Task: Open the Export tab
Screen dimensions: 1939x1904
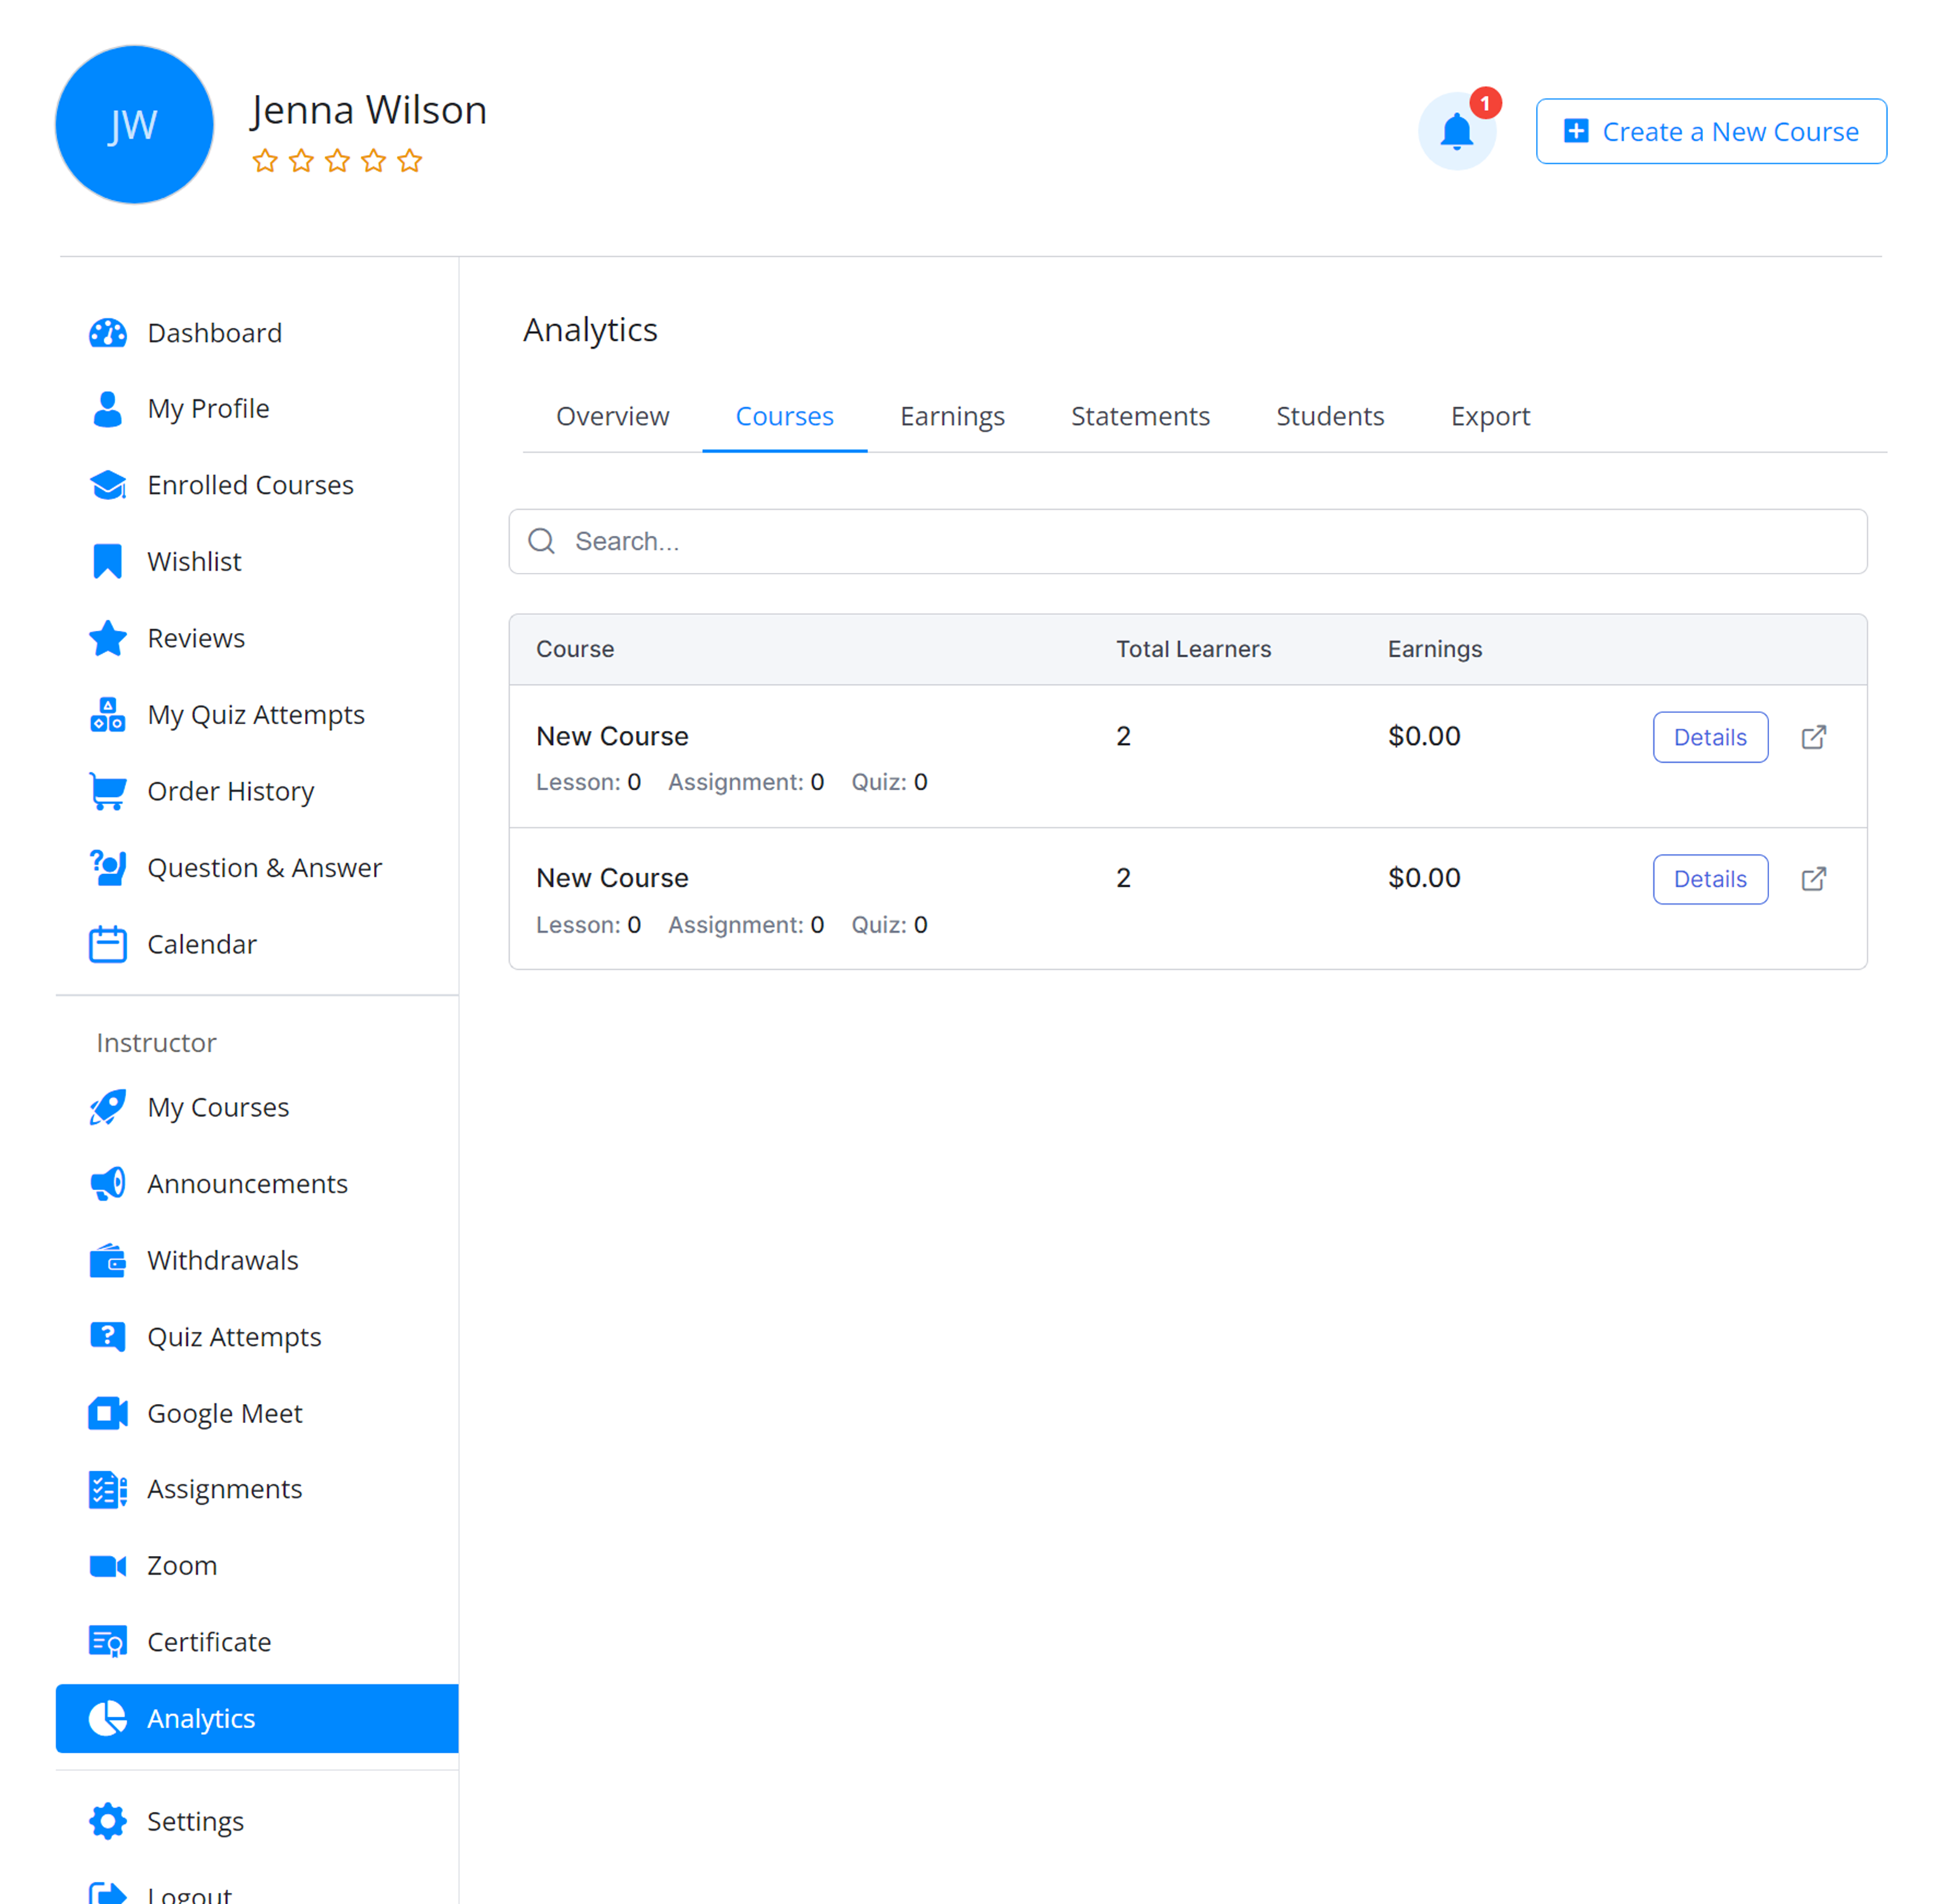Action: click(x=1489, y=416)
